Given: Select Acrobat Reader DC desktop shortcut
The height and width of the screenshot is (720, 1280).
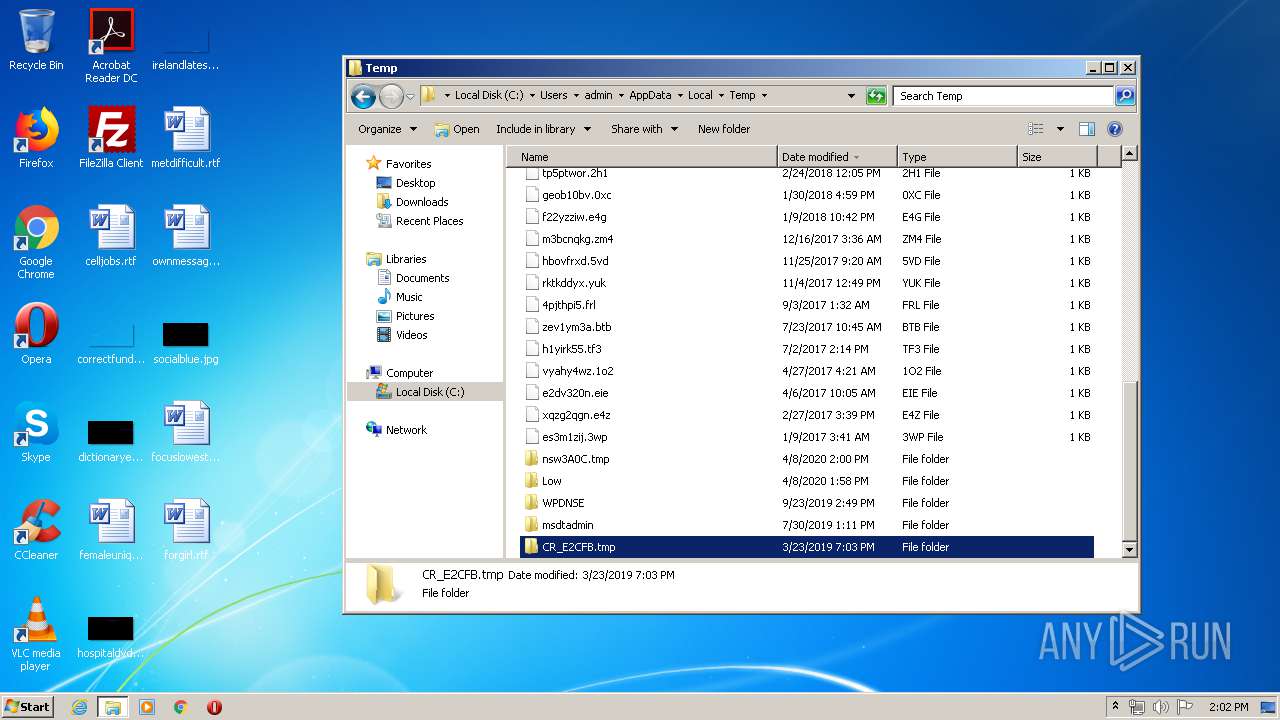Looking at the screenshot, I should tap(111, 46).
